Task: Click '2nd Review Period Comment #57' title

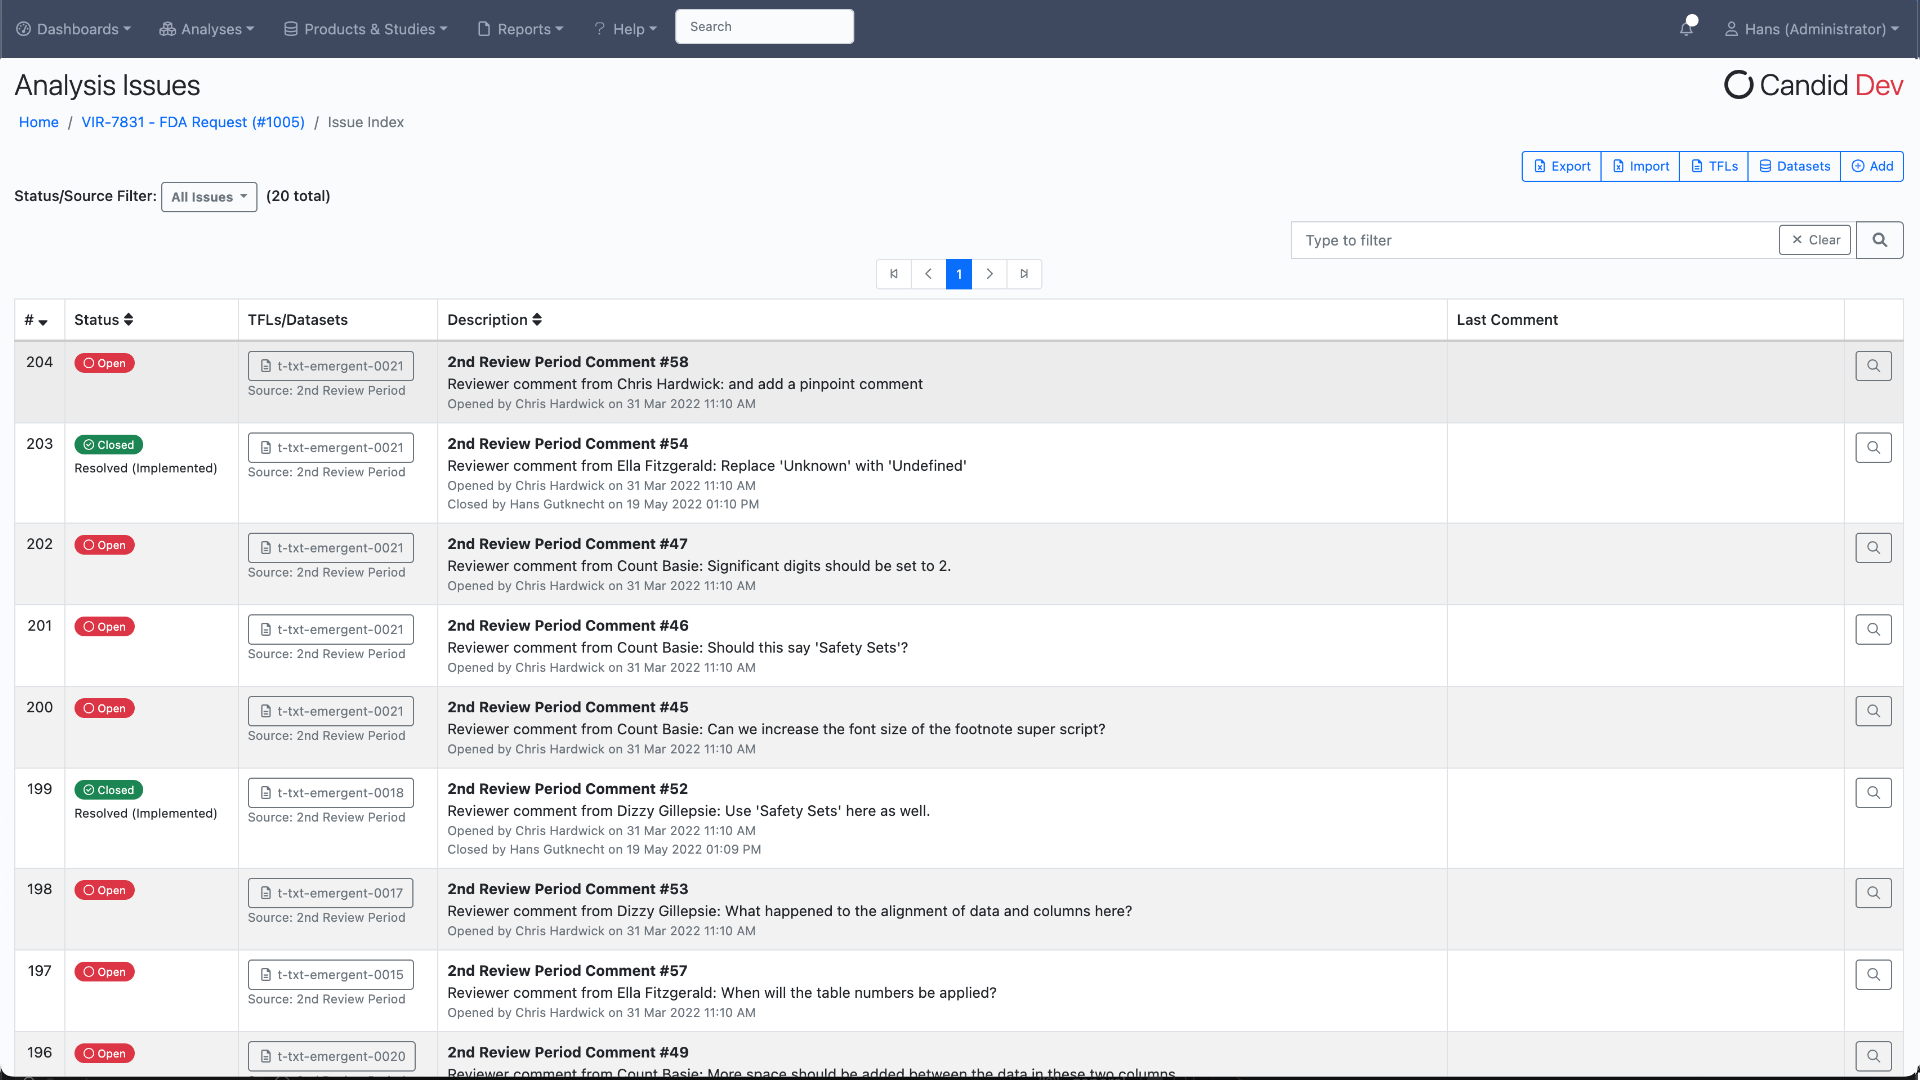Action: tap(568, 971)
